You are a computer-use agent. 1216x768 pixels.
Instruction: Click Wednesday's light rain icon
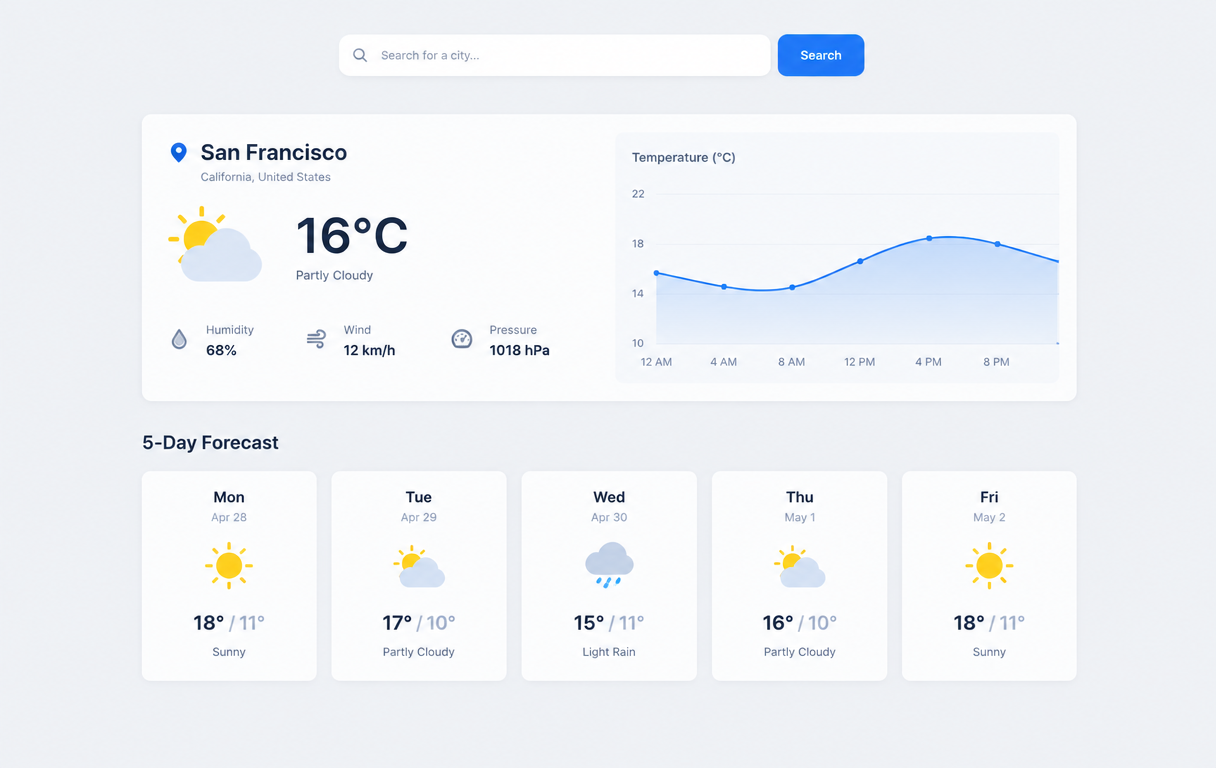click(609, 566)
